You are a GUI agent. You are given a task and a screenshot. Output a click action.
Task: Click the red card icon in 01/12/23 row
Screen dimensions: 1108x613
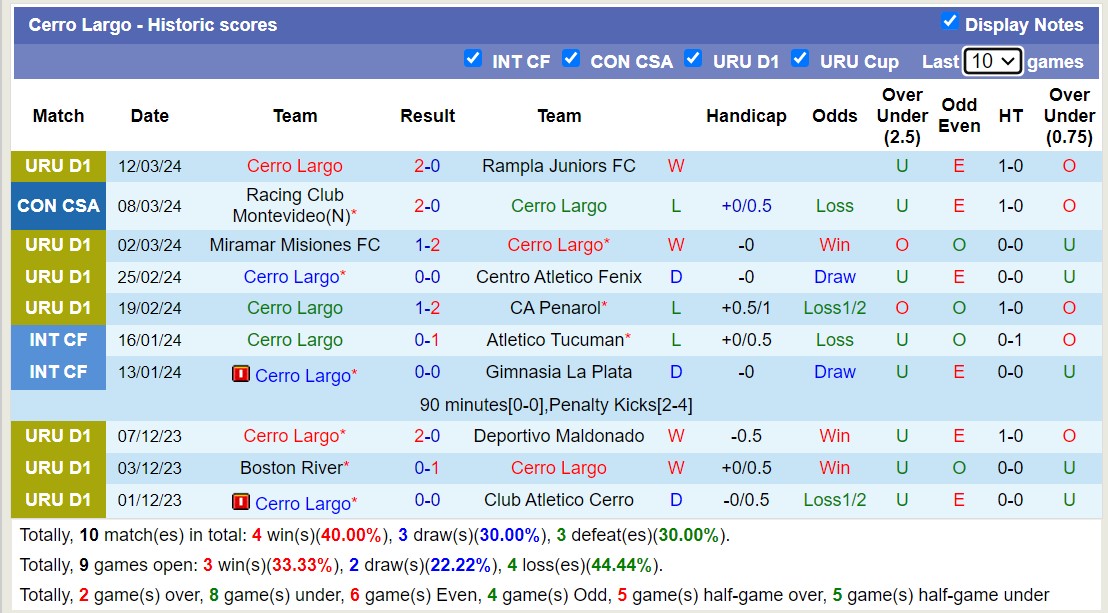point(240,502)
